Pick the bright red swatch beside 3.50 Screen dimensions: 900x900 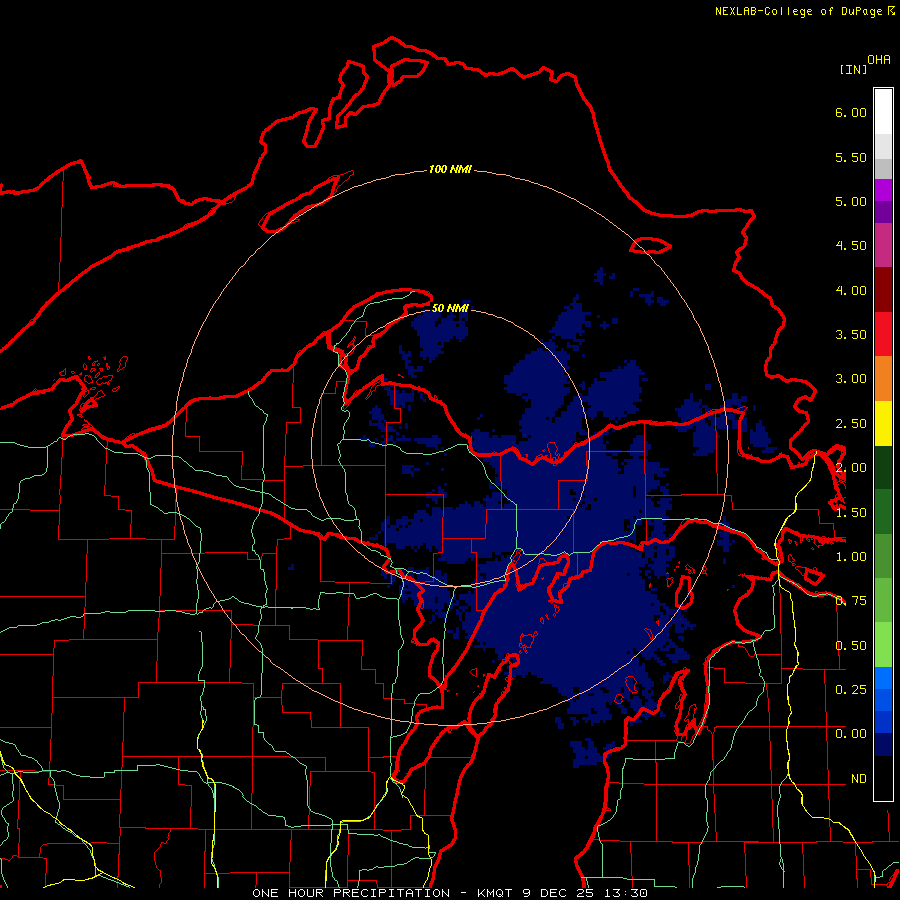(883, 334)
